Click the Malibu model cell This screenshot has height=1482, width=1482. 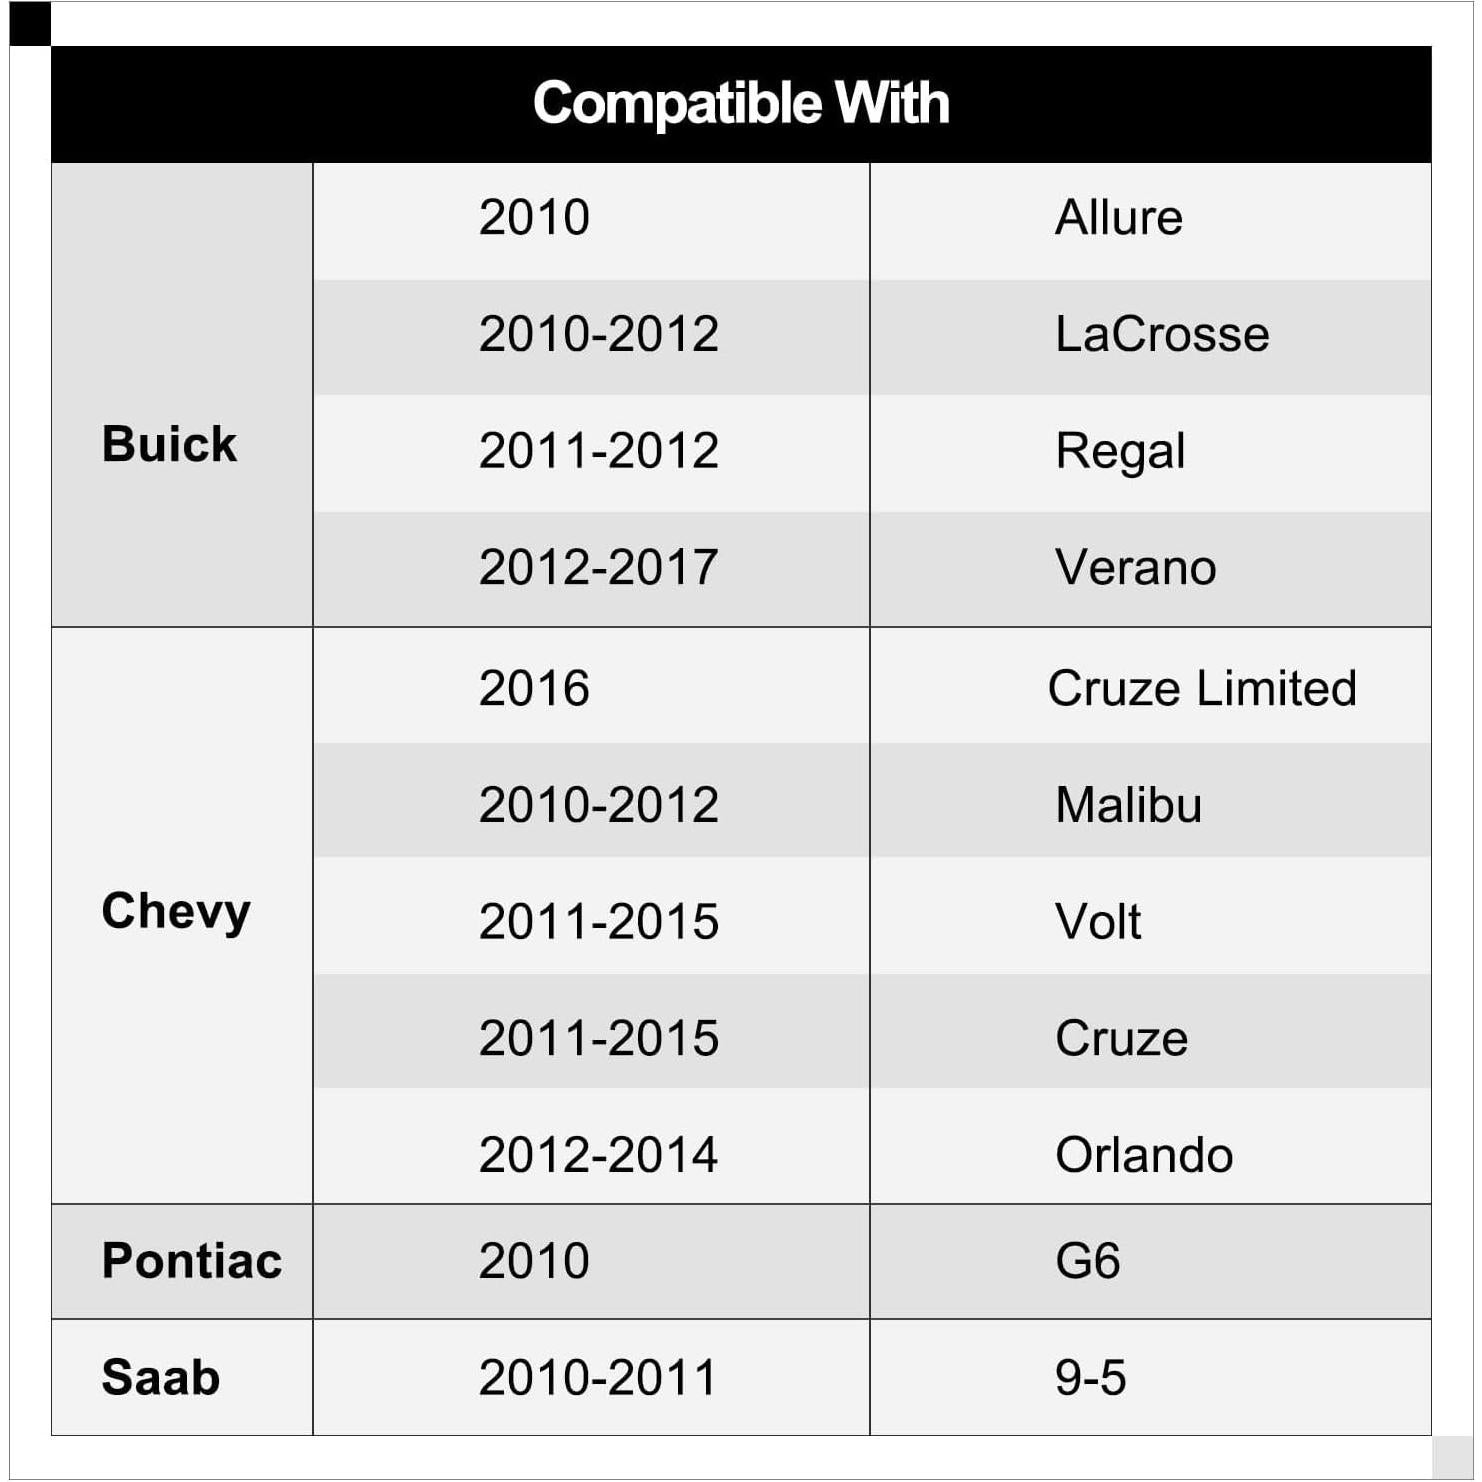[x=1128, y=805]
